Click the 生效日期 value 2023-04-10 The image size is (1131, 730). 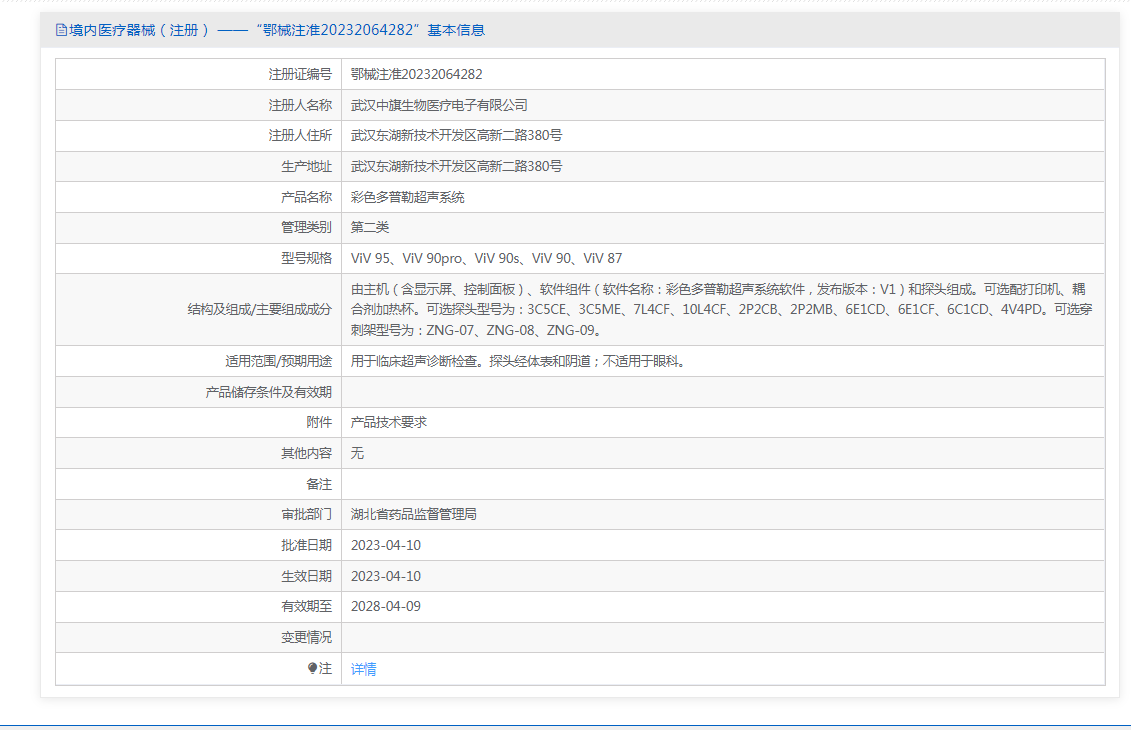(386, 576)
